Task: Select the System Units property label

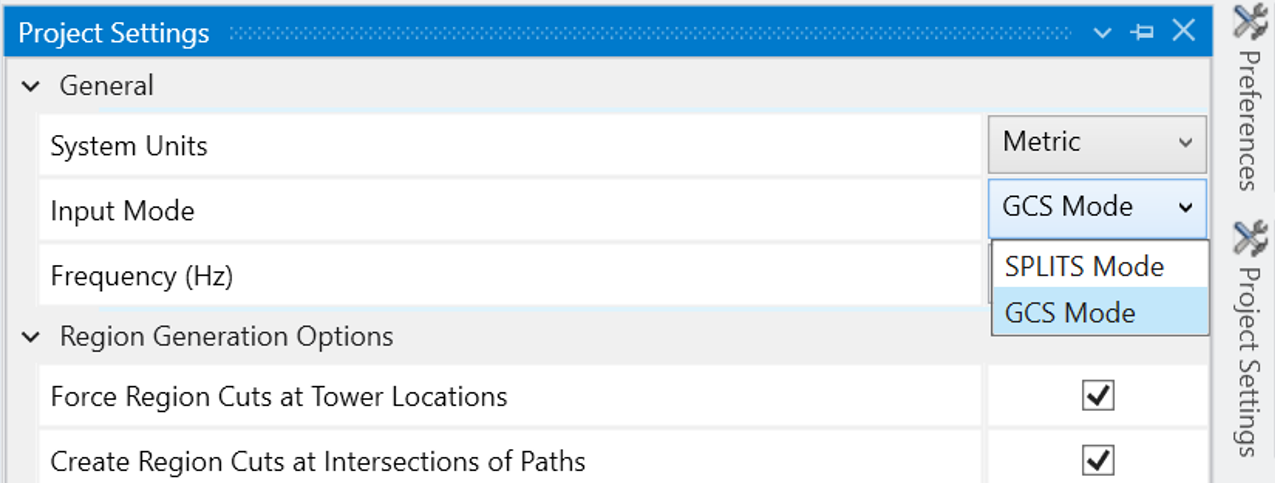Action: tap(129, 146)
